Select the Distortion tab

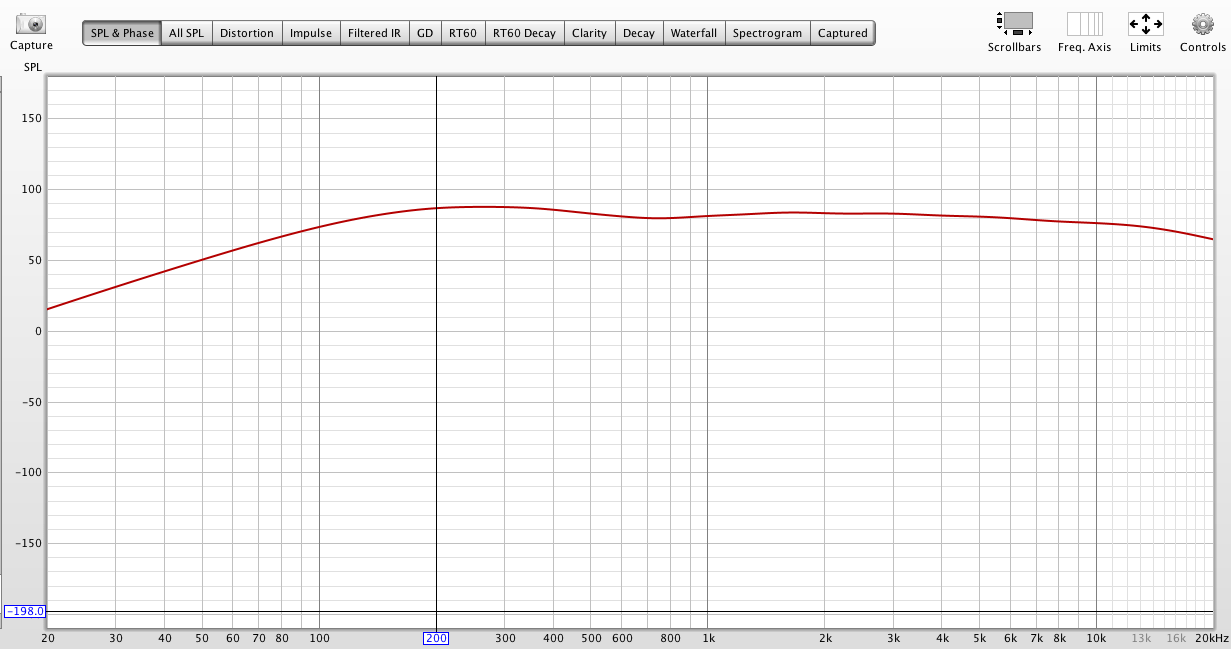[x=246, y=33]
